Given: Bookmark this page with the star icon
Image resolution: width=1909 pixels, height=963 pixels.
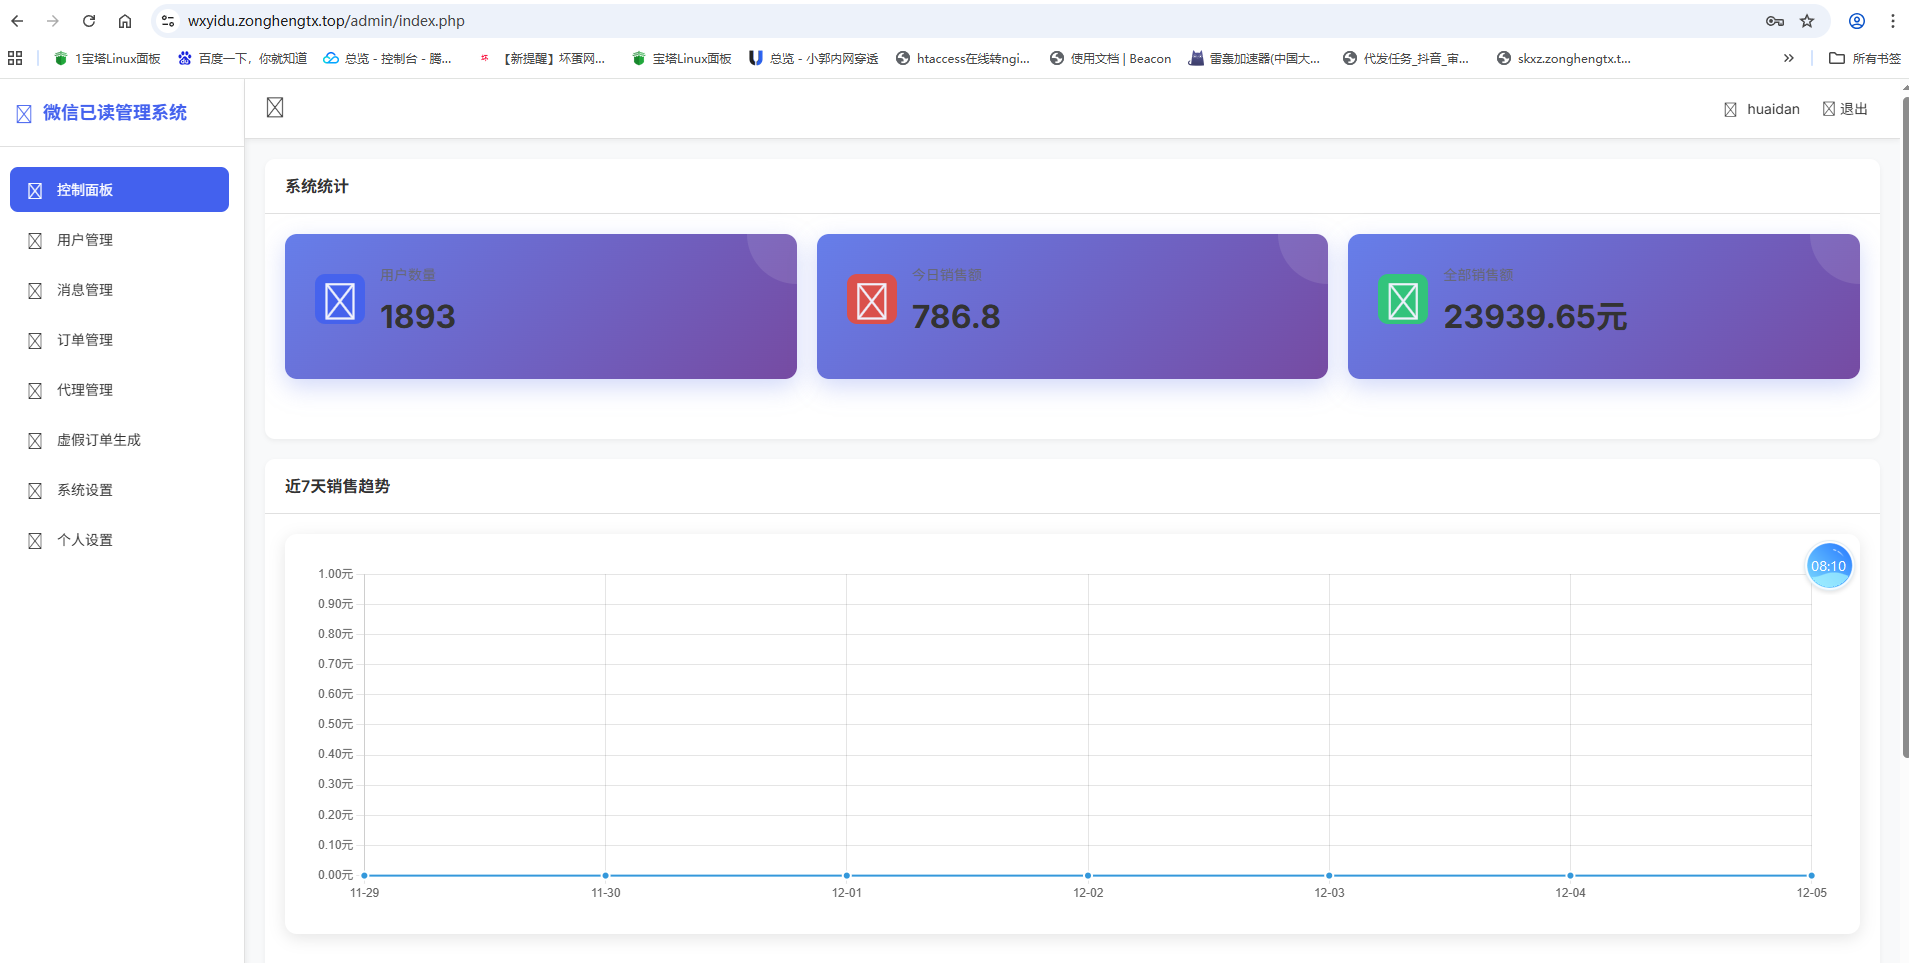Looking at the screenshot, I should click(1807, 21).
